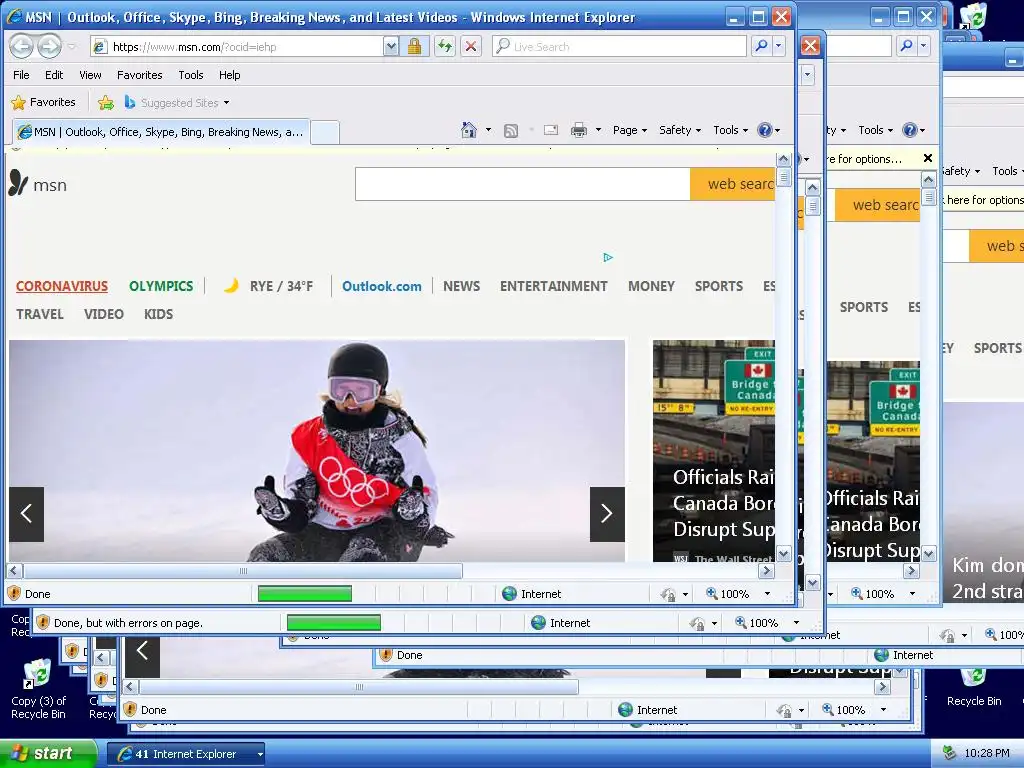The height and width of the screenshot is (768, 1024).
Task: Open the Tools menu in the menu bar
Action: click(x=191, y=75)
